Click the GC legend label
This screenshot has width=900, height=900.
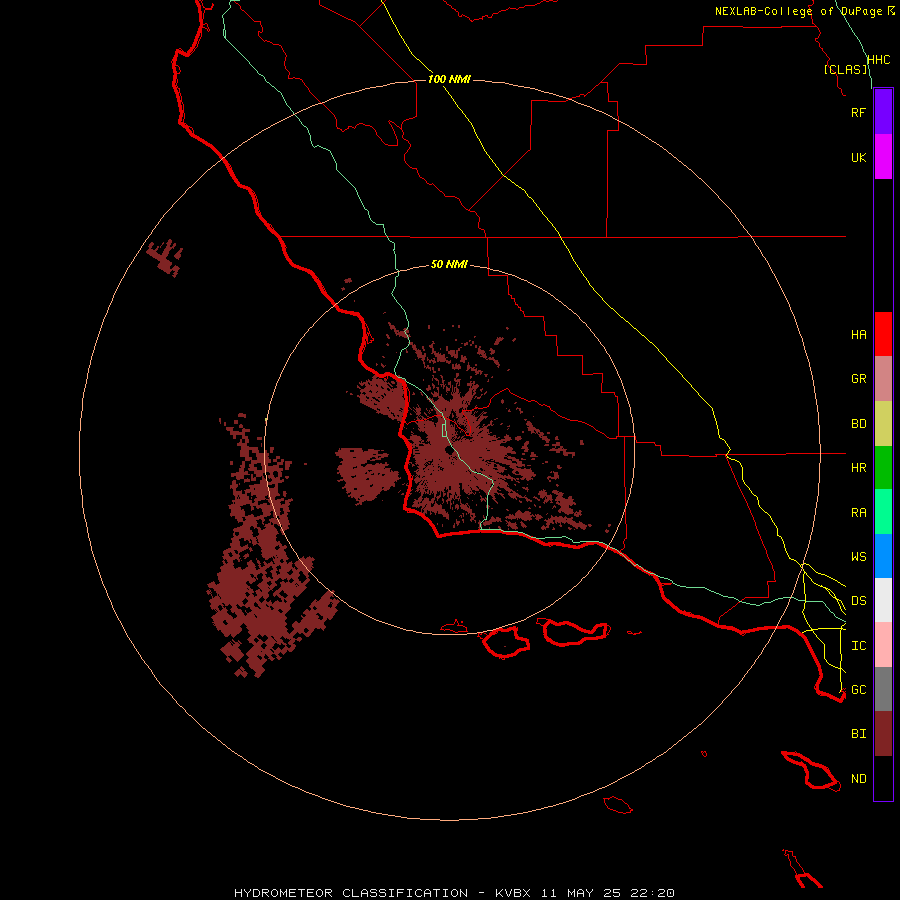(x=858, y=690)
